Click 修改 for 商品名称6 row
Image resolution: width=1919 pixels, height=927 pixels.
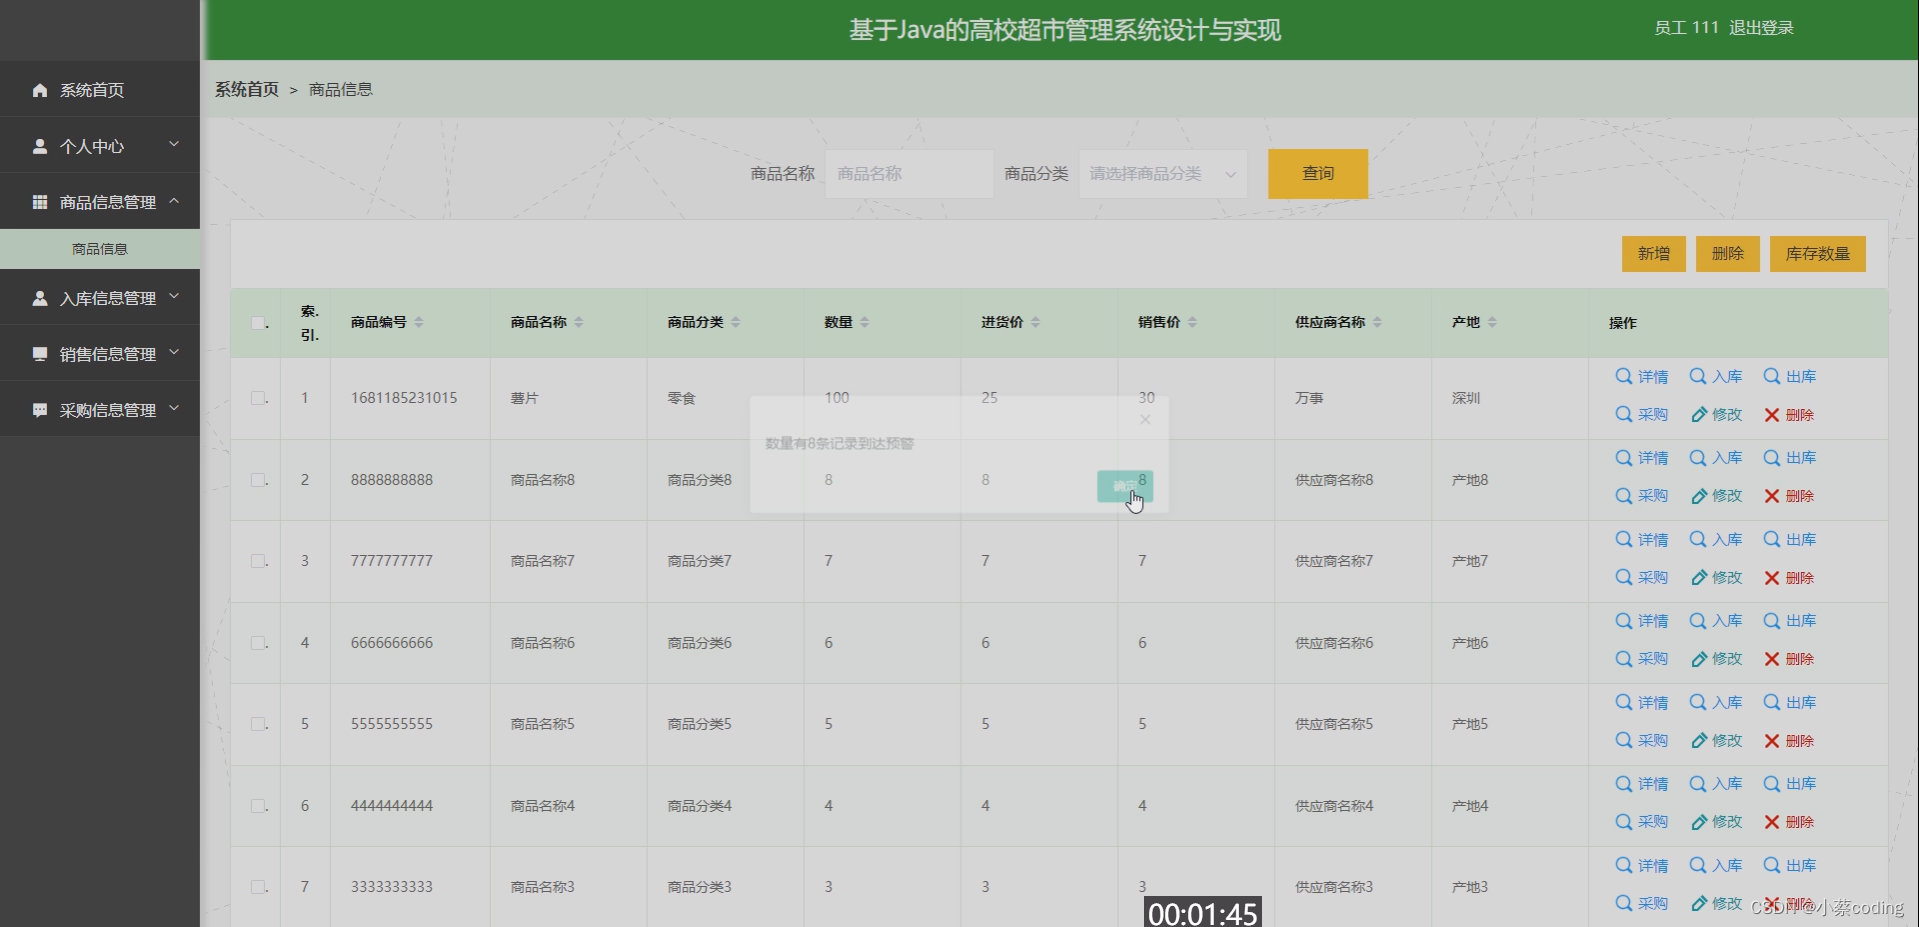click(1716, 659)
